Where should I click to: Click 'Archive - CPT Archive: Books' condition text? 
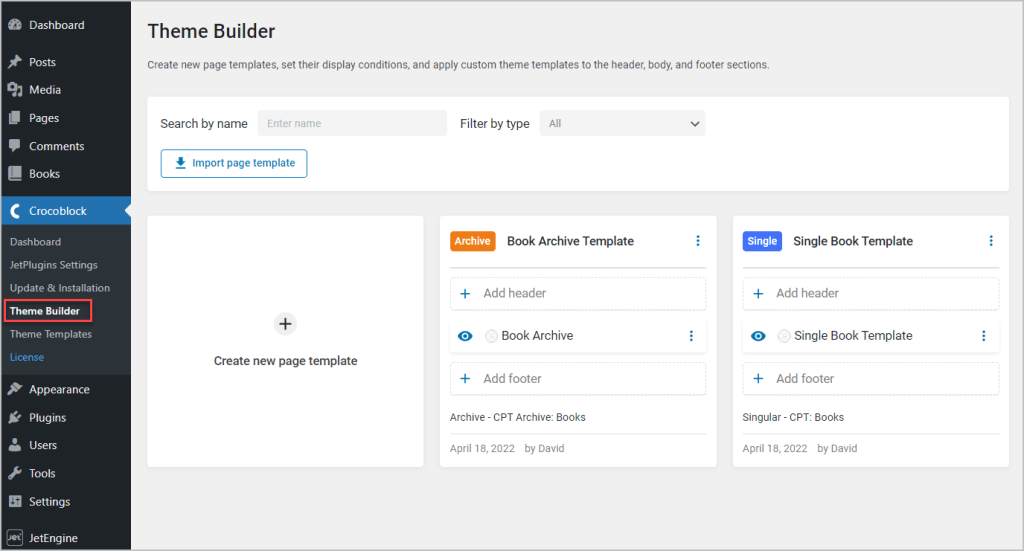pos(518,417)
